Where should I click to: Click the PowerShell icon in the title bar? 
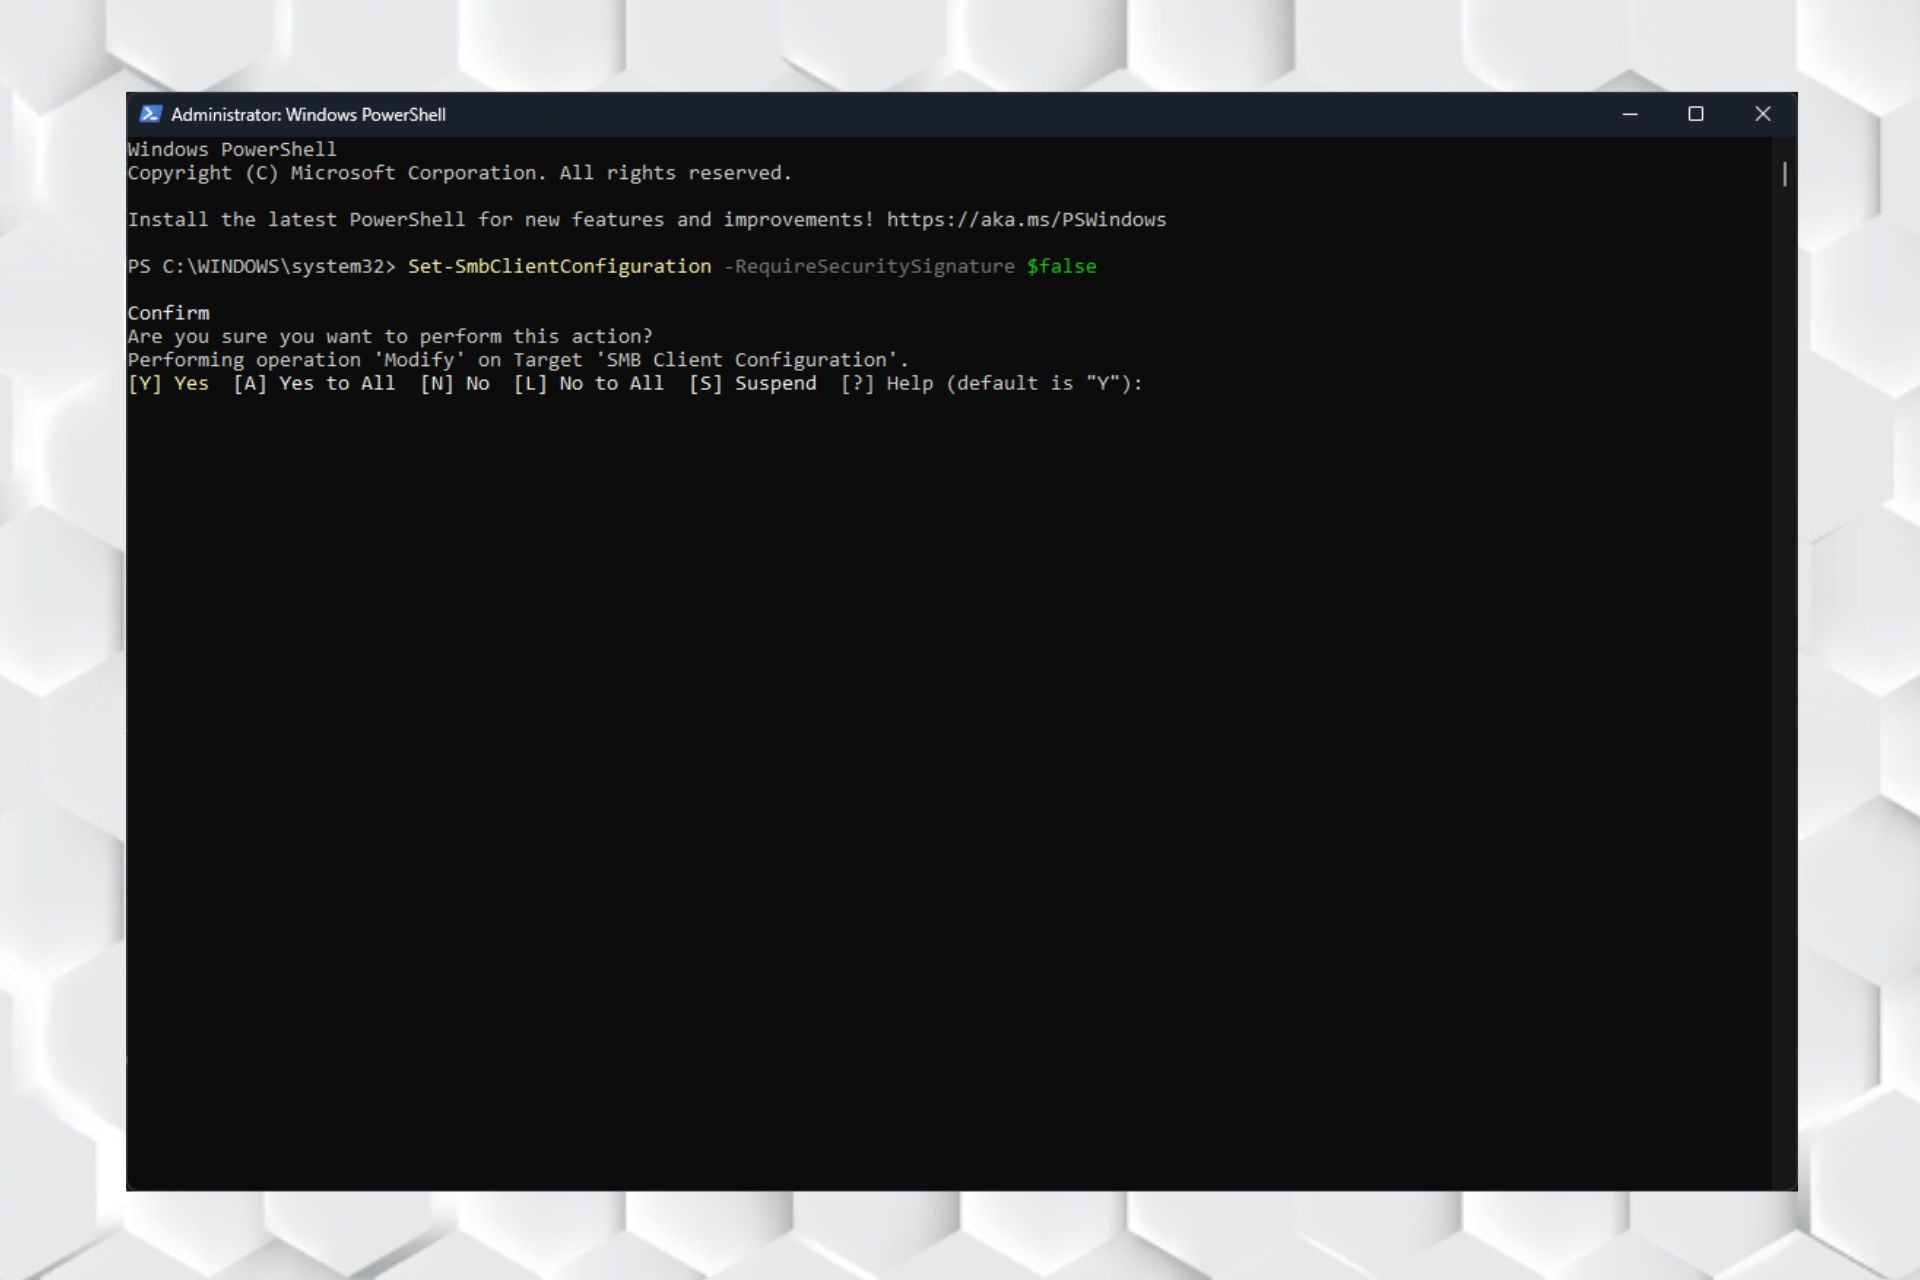tap(150, 114)
